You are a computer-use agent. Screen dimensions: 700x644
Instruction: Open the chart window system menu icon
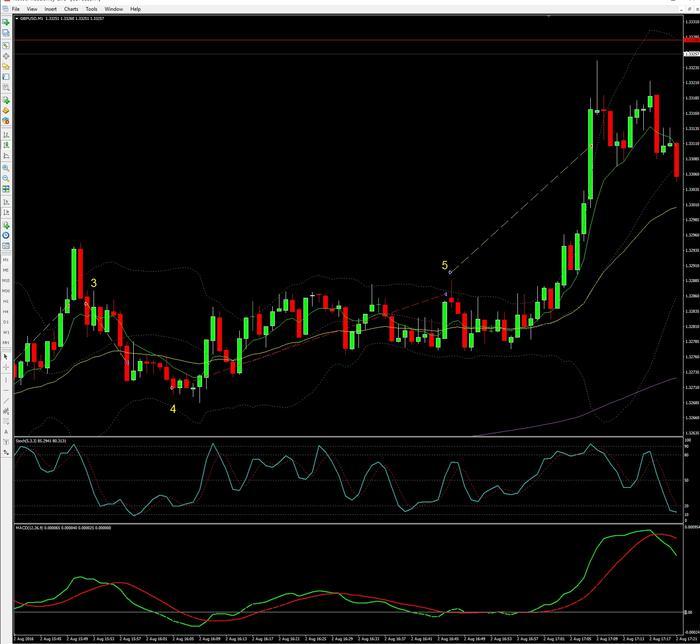(5, 9)
